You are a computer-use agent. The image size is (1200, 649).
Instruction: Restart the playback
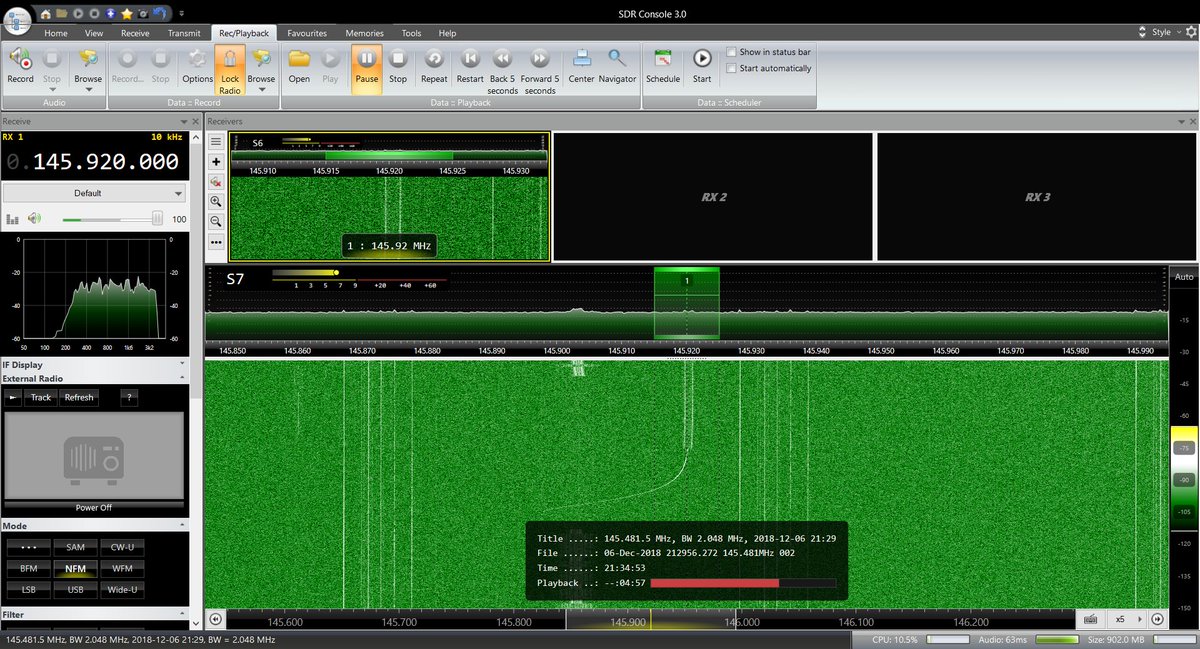pyautogui.click(x=470, y=65)
